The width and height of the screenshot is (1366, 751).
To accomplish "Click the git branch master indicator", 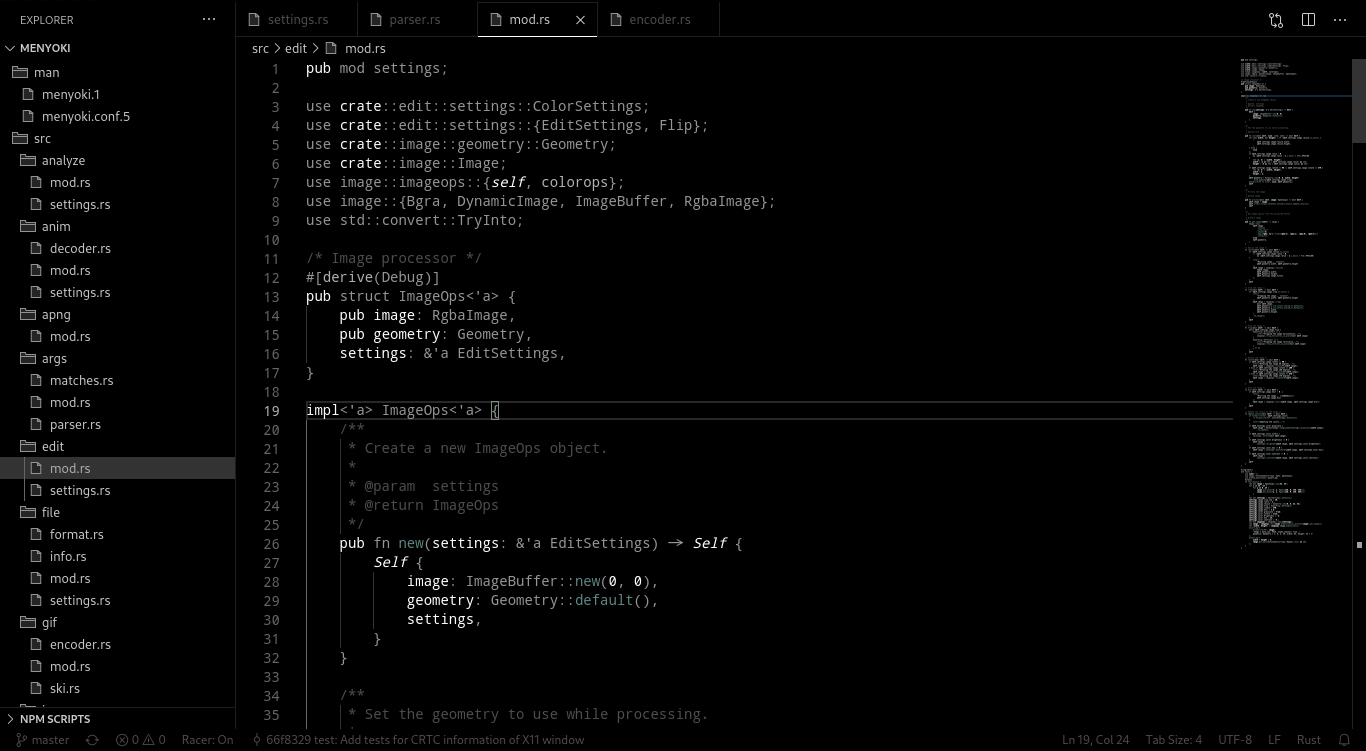I will click(43, 740).
